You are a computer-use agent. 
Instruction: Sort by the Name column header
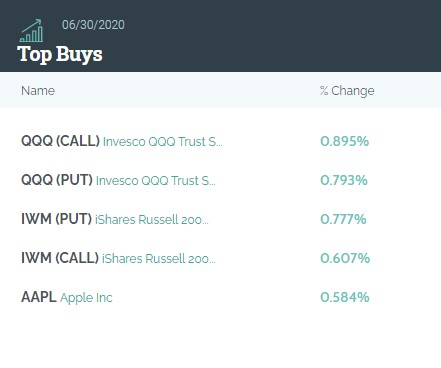pos(38,91)
